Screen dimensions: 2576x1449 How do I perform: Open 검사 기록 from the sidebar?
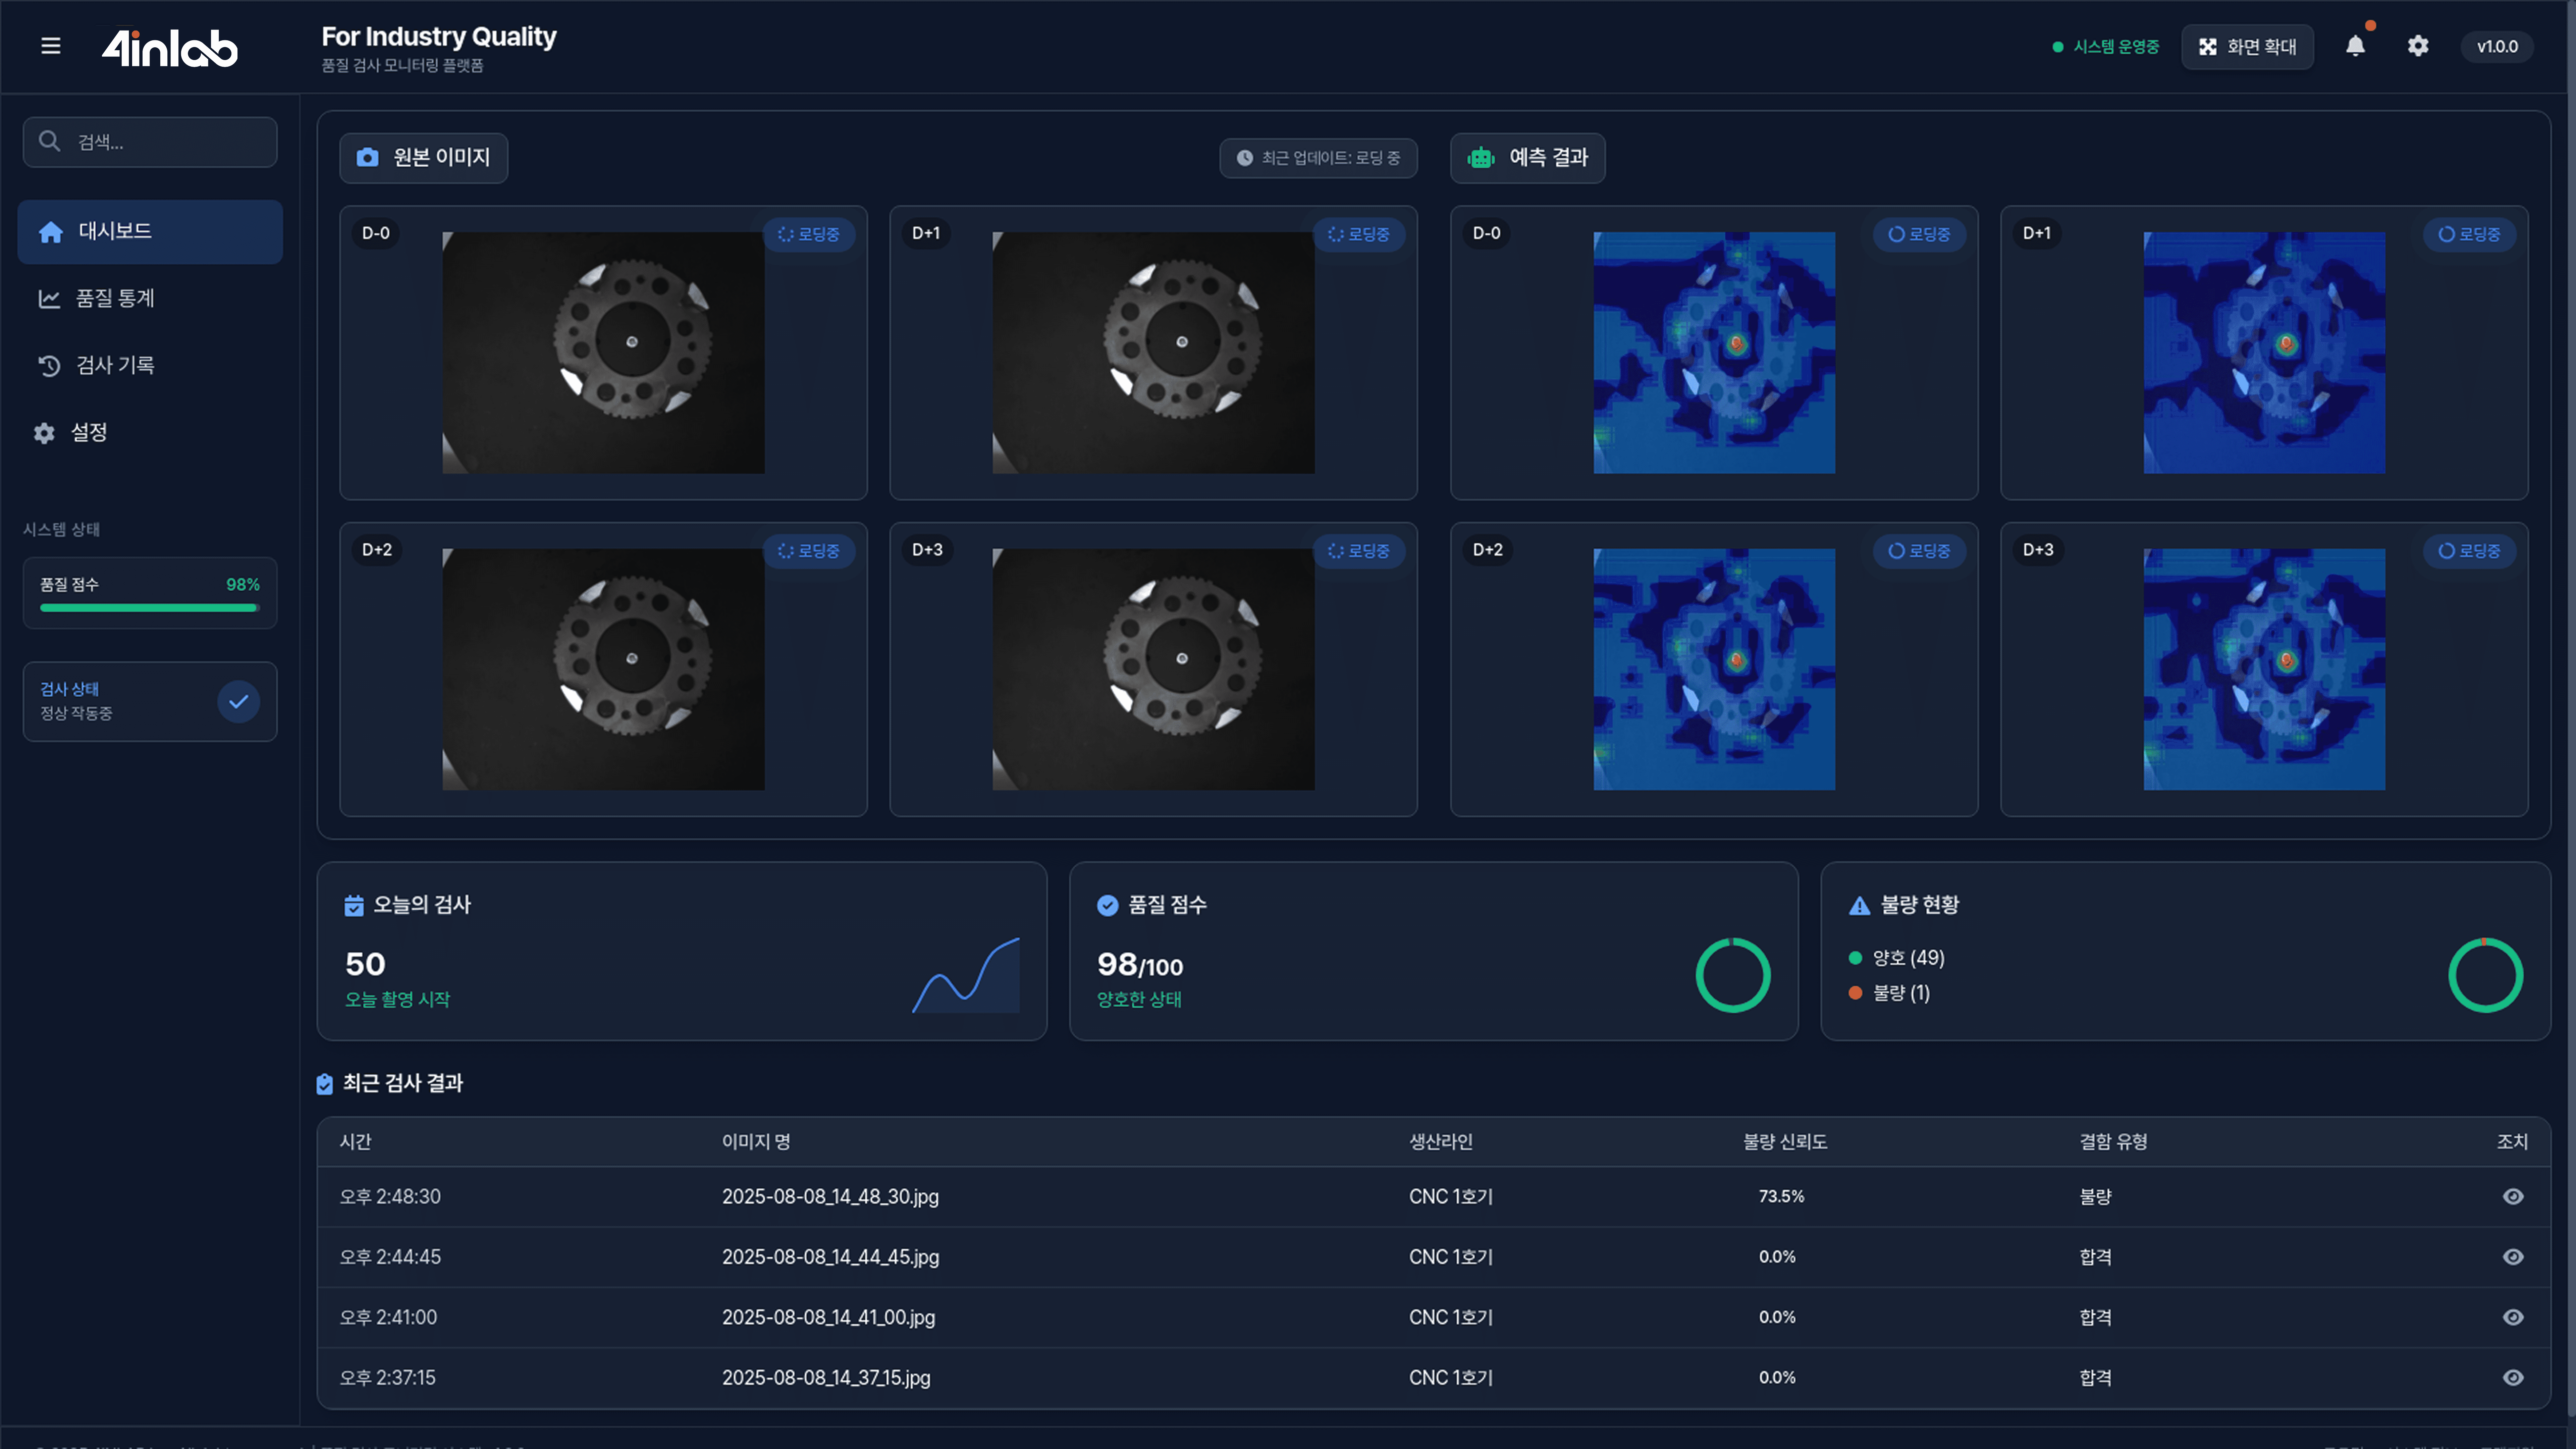pyautogui.click(x=115, y=365)
